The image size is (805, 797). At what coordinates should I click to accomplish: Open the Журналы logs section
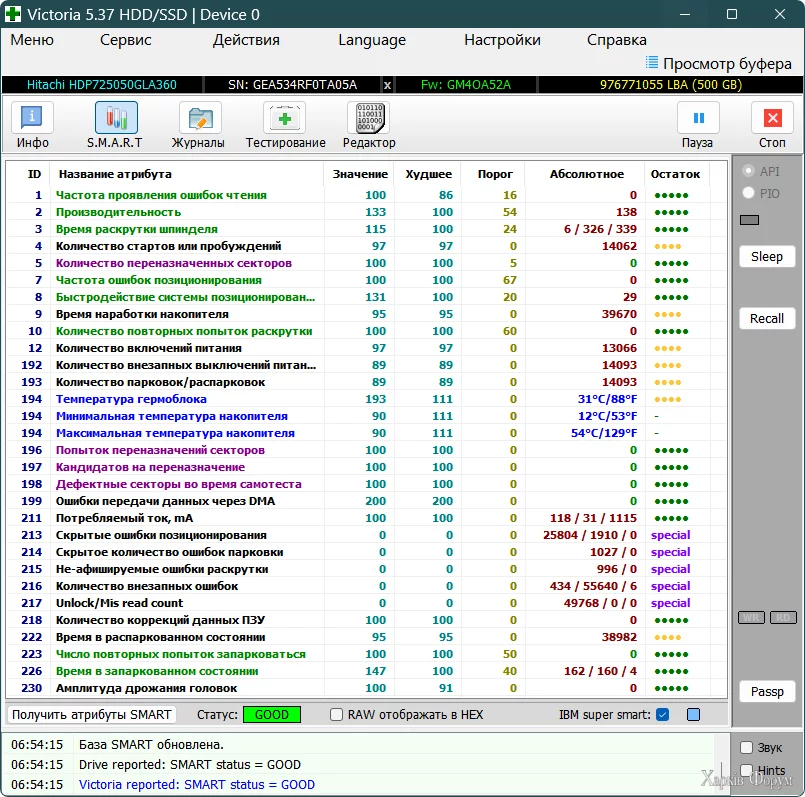coord(198,124)
